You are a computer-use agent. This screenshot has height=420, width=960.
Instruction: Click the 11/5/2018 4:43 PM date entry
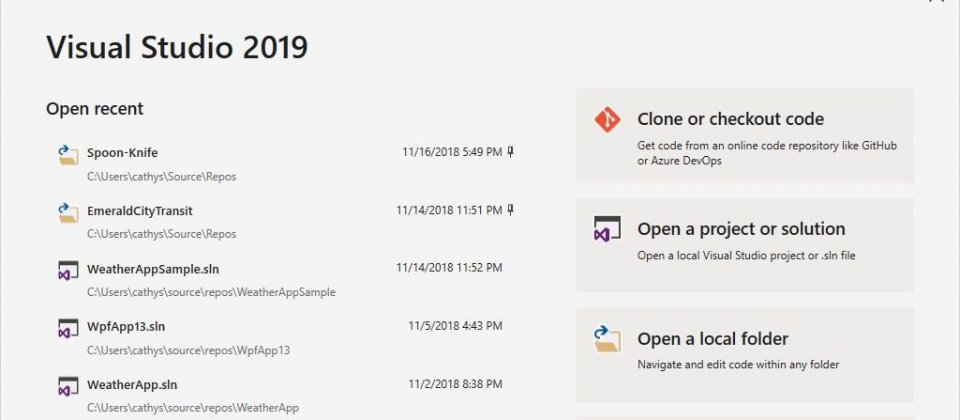click(455, 326)
